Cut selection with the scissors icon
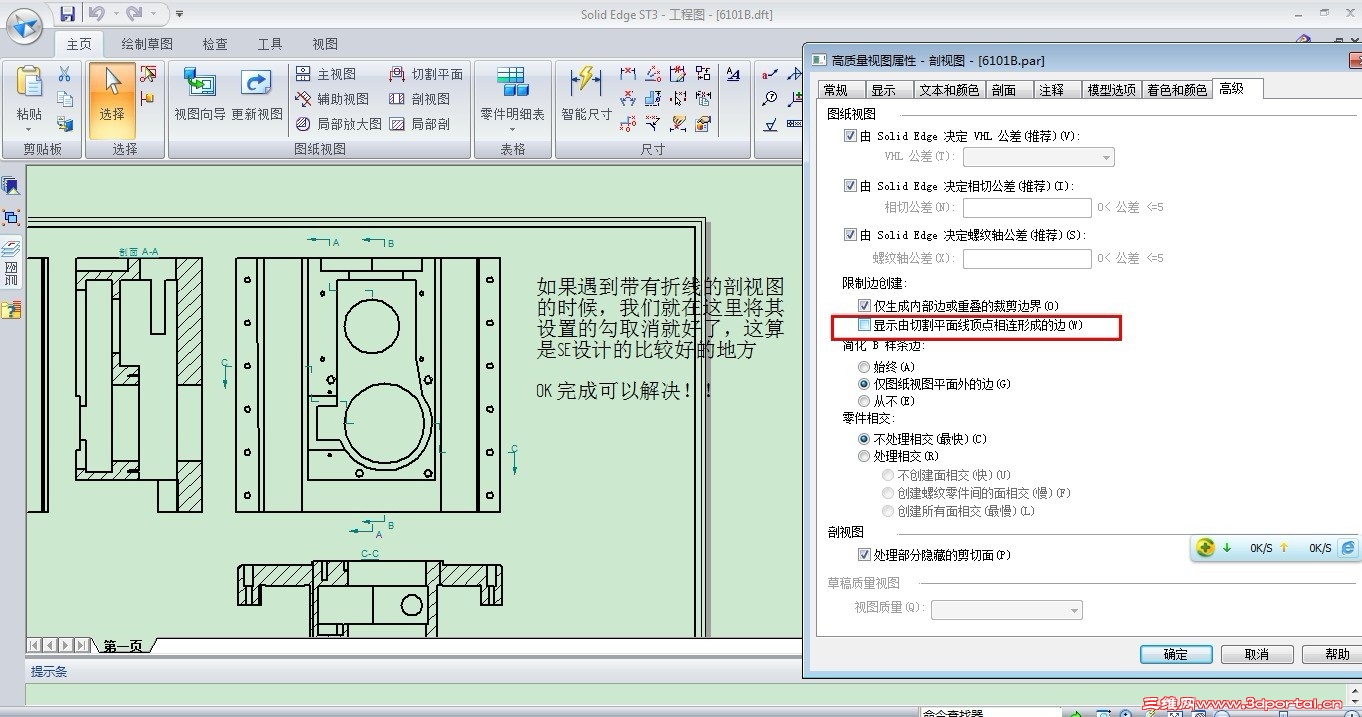Image resolution: width=1362 pixels, height=717 pixels. (65, 74)
